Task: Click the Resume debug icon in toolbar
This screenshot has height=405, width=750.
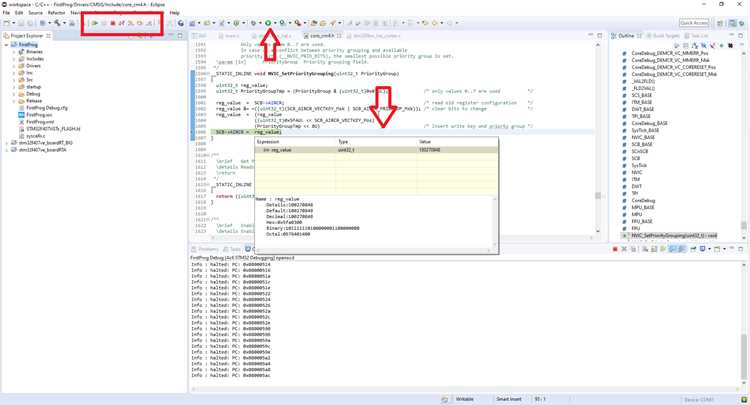Action: (95, 23)
